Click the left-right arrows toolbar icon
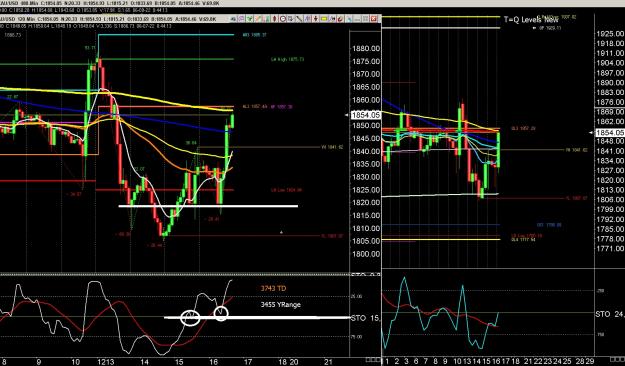Image resolution: width=625 pixels, height=366 pixels. point(333,19)
